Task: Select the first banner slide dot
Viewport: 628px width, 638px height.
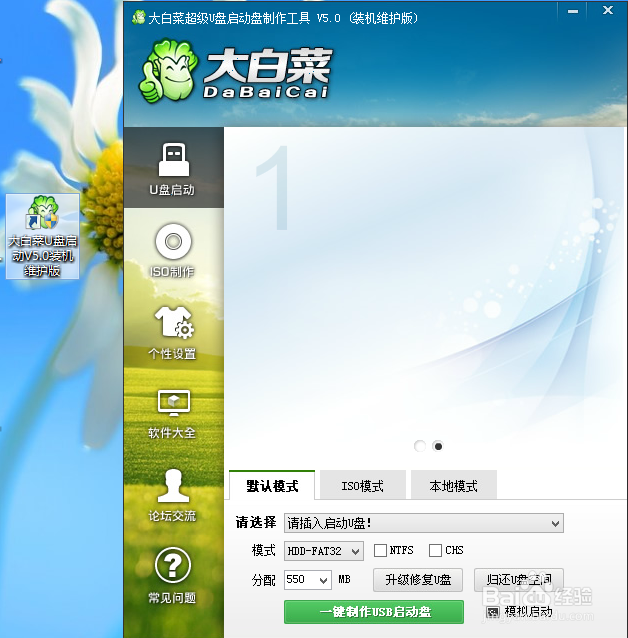Action: [x=420, y=446]
